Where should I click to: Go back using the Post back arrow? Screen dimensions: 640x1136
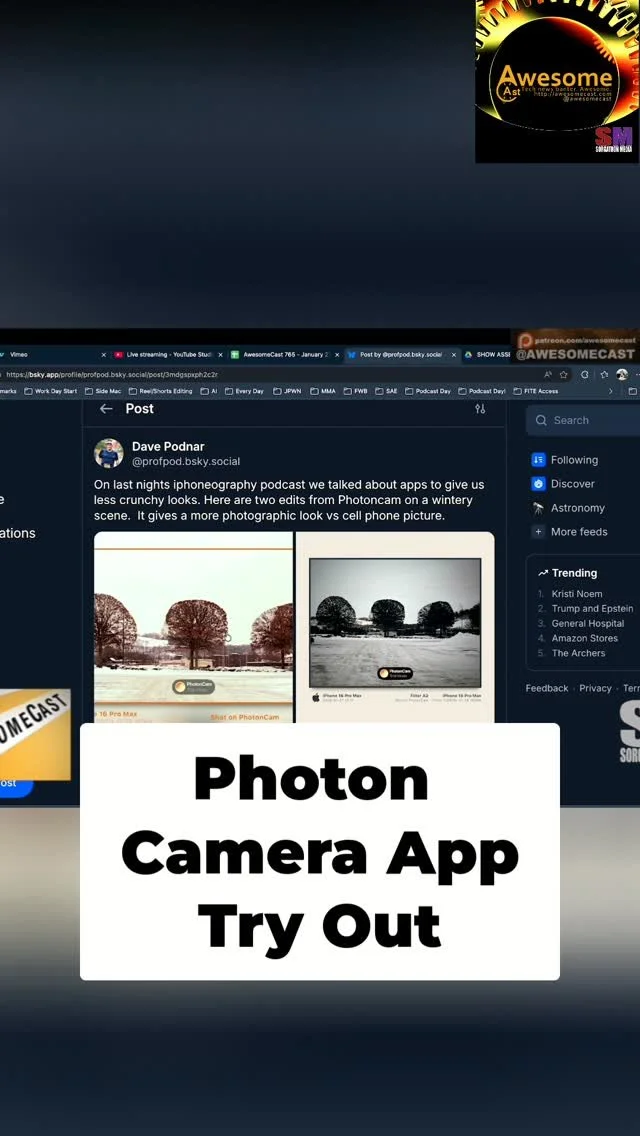[106, 409]
